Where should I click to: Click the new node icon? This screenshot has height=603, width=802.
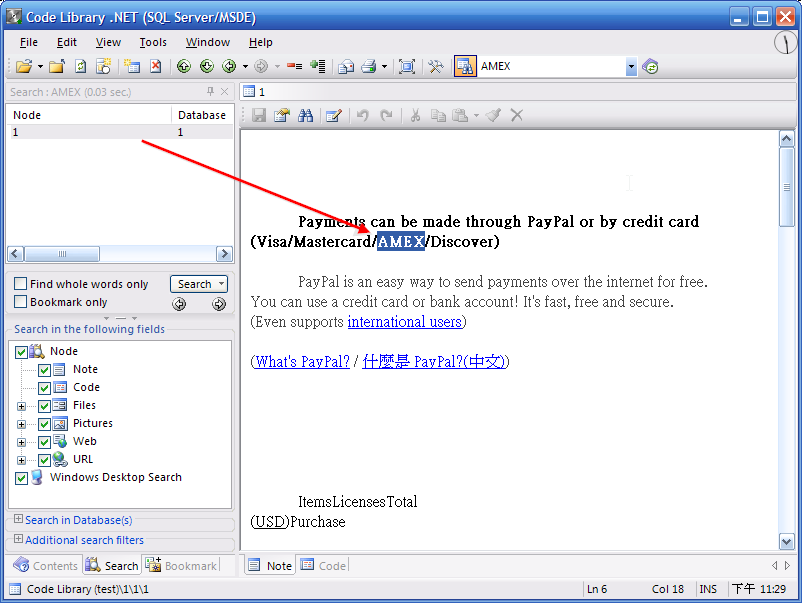132,66
